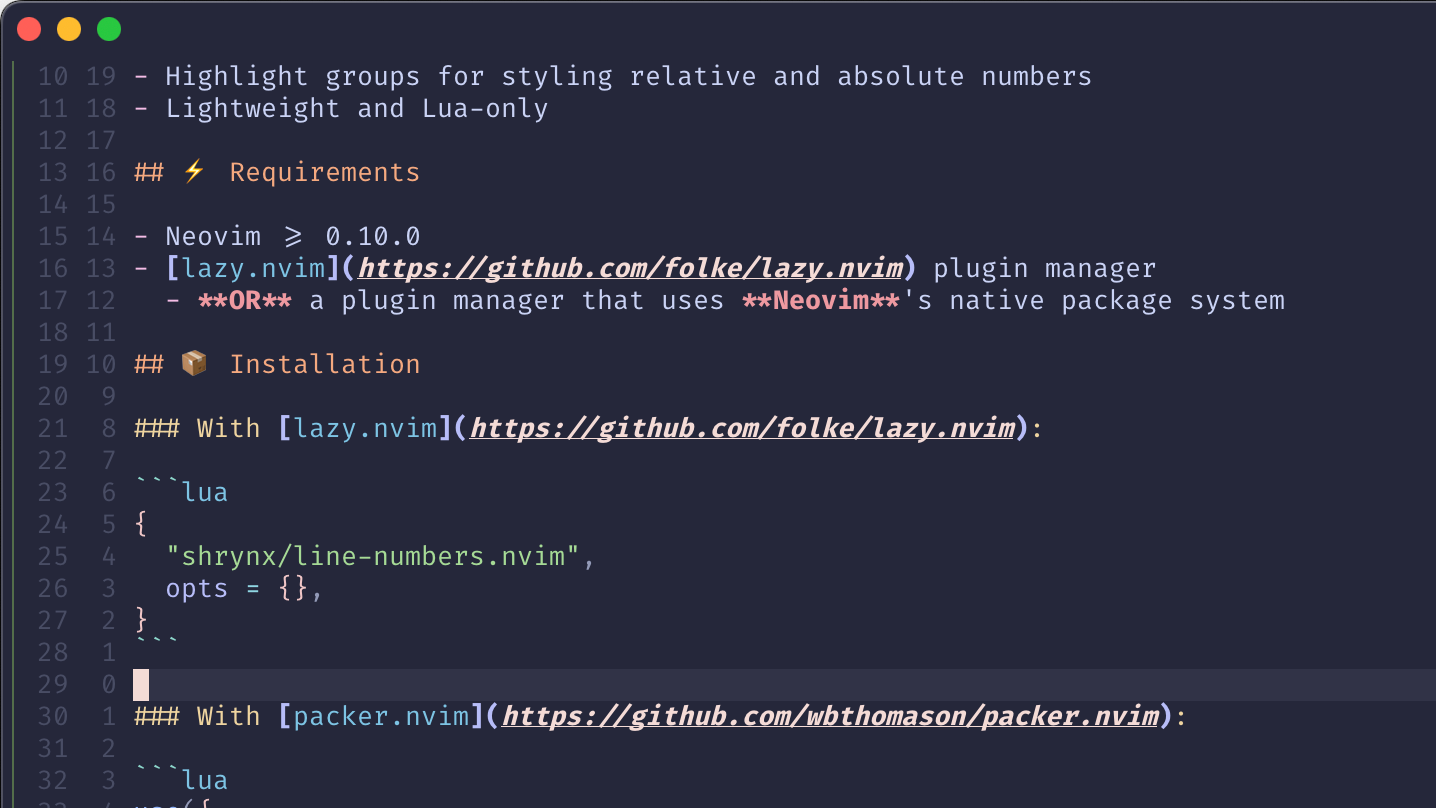Image resolution: width=1436 pixels, height=808 pixels.
Task: Click the package box emoji before Installation
Action: click(194, 363)
